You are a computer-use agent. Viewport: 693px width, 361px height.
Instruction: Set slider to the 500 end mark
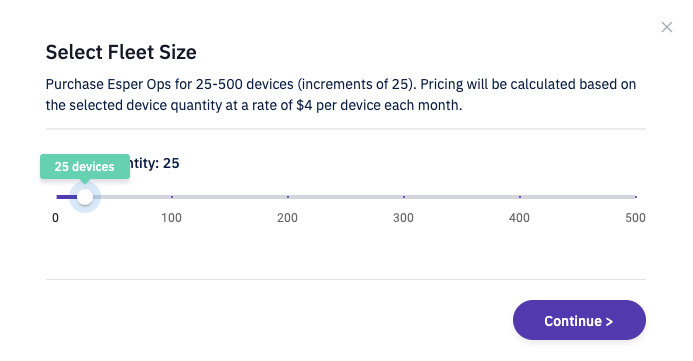point(636,197)
